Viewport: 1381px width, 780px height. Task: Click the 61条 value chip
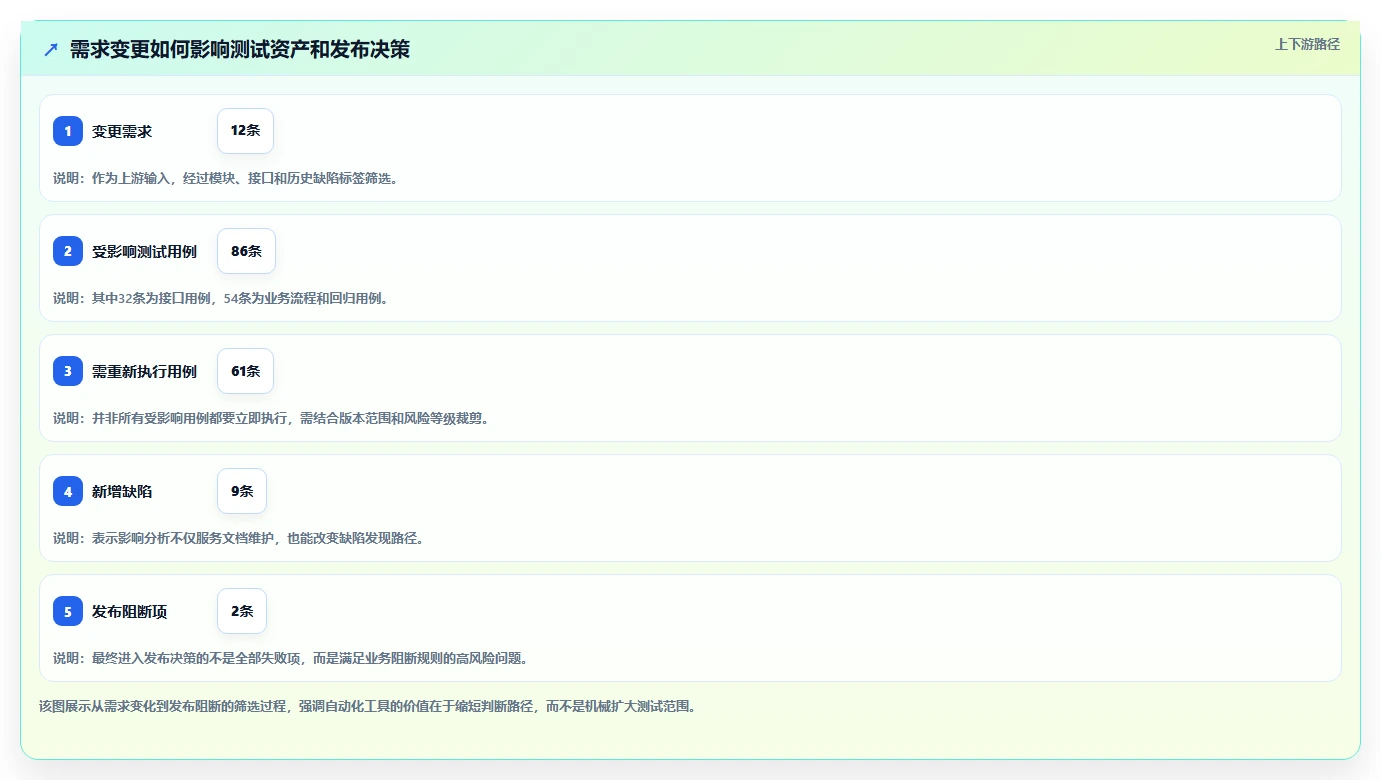[x=245, y=371]
